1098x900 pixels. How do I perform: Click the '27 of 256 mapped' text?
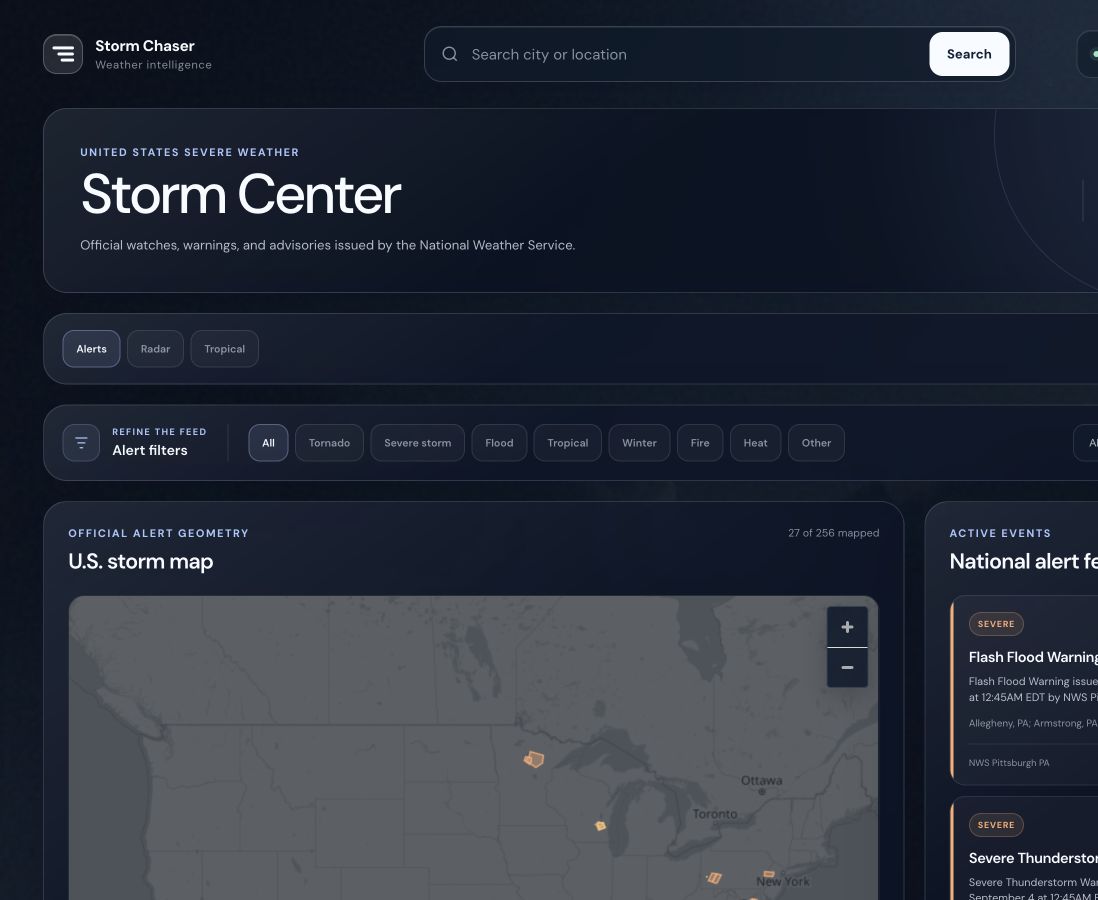[833, 533]
